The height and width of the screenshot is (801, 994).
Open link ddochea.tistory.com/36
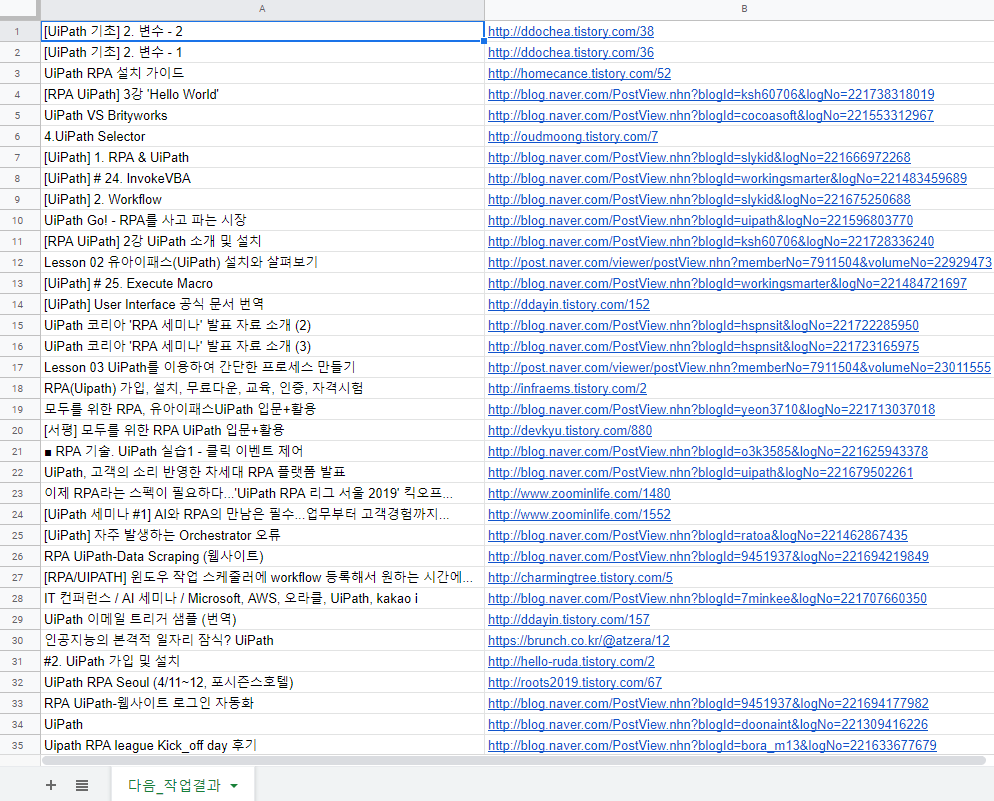571,53
